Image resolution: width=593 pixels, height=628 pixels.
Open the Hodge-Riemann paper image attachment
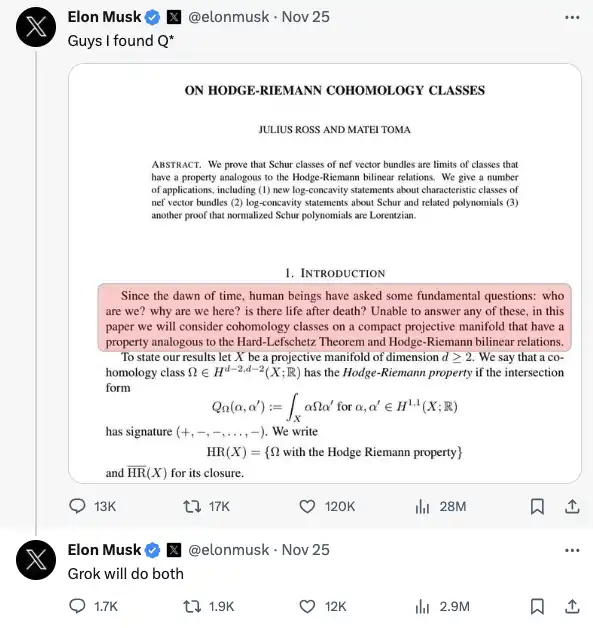[325, 273]
